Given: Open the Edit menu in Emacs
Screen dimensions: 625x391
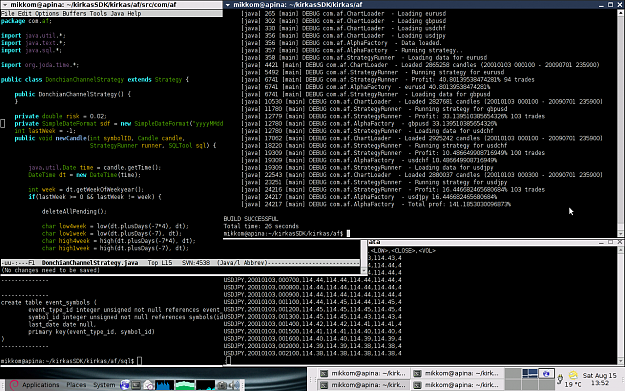Looking at the screenshot, I should (x=24, y=14).
